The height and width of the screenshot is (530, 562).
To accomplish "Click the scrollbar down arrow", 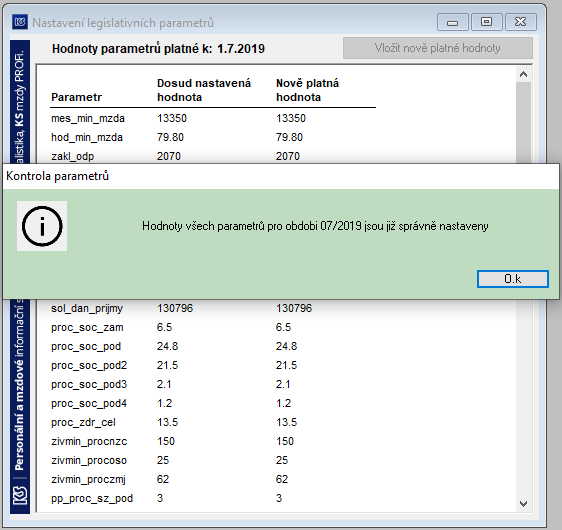I will [523, 503].
